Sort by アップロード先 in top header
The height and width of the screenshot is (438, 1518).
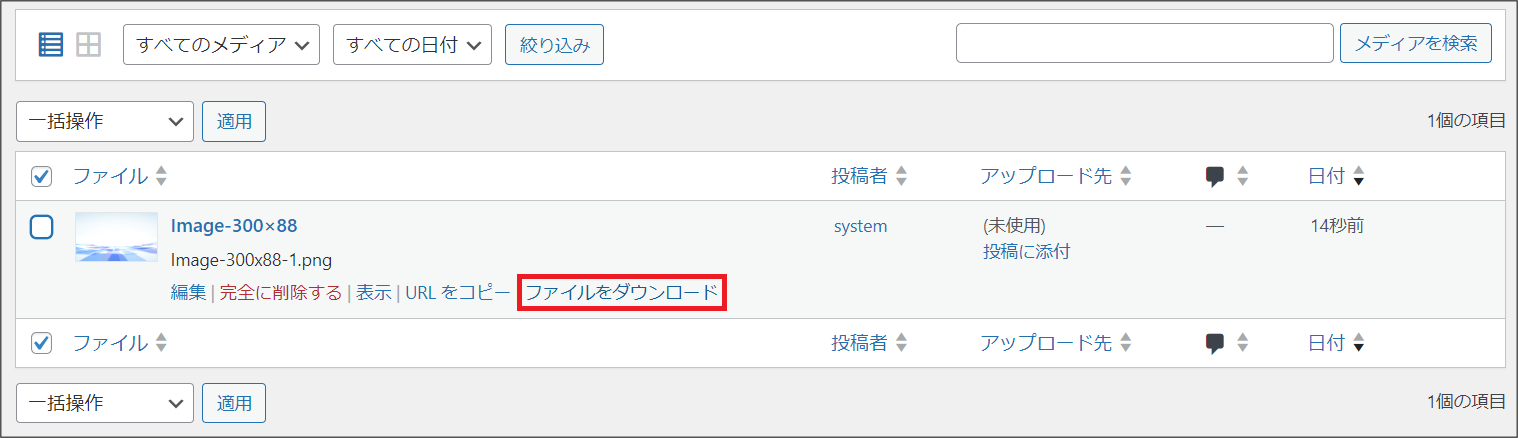pyautogui.click(x=1046, y=177)
